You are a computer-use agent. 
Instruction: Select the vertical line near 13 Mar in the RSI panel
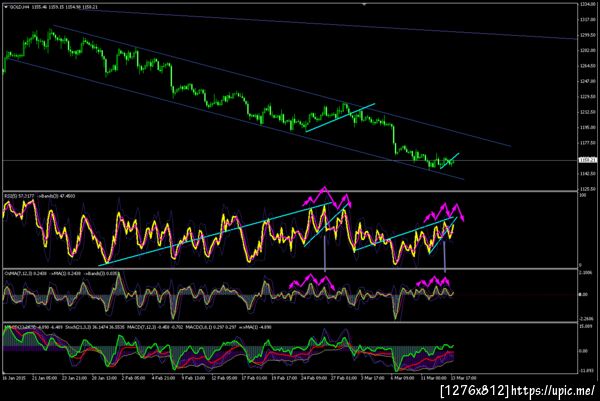coord(445,256)
